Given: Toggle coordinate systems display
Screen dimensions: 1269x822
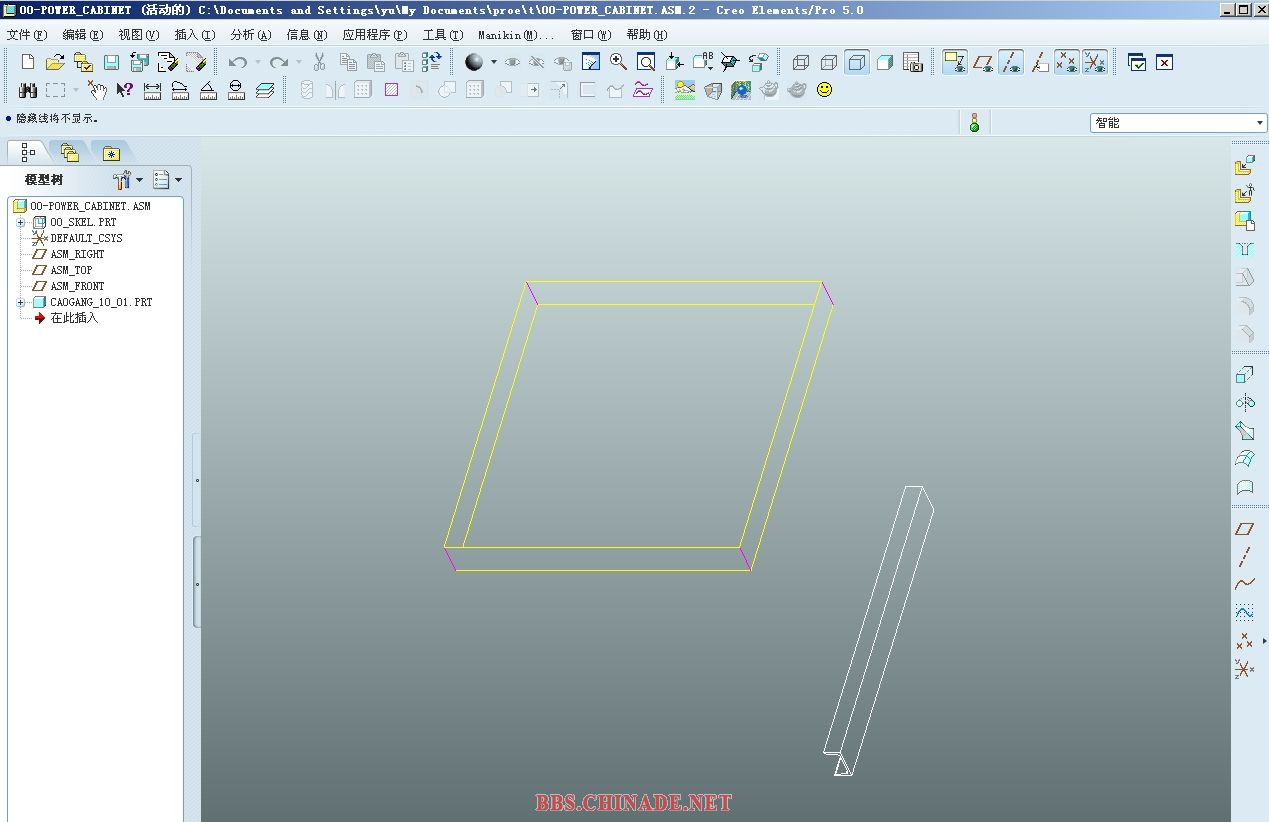Looking at the screenshot, I should pos(1095,63).
